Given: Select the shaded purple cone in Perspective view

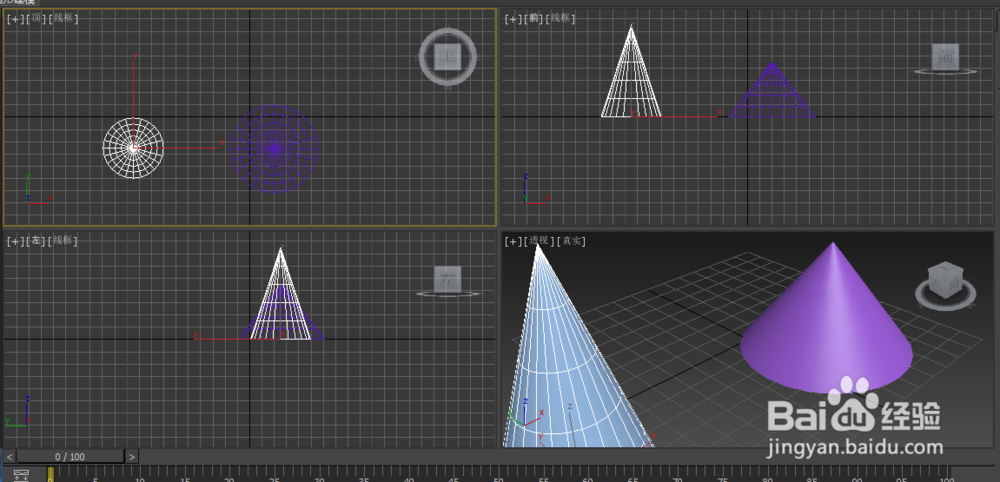Looking at the screenshot, I should 827,325.
